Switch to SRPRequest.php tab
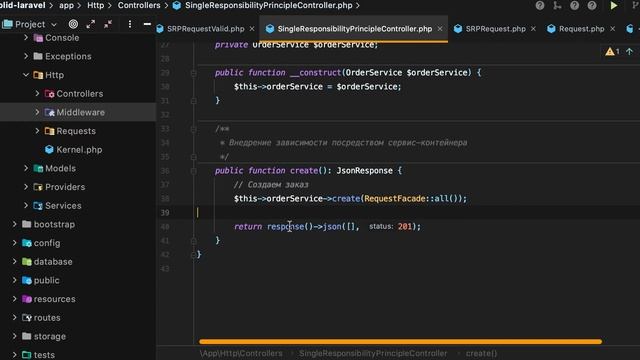The image size is (640, 360). pos(496,29)
